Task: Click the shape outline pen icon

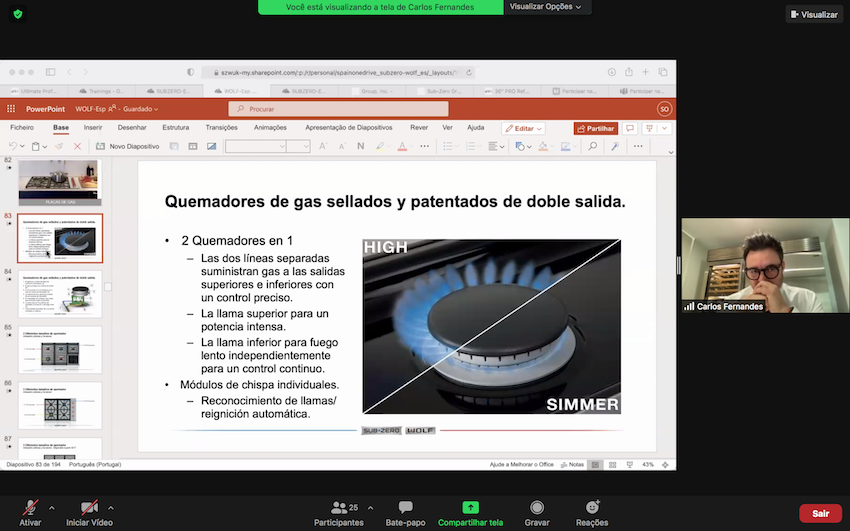Action: 565,146
